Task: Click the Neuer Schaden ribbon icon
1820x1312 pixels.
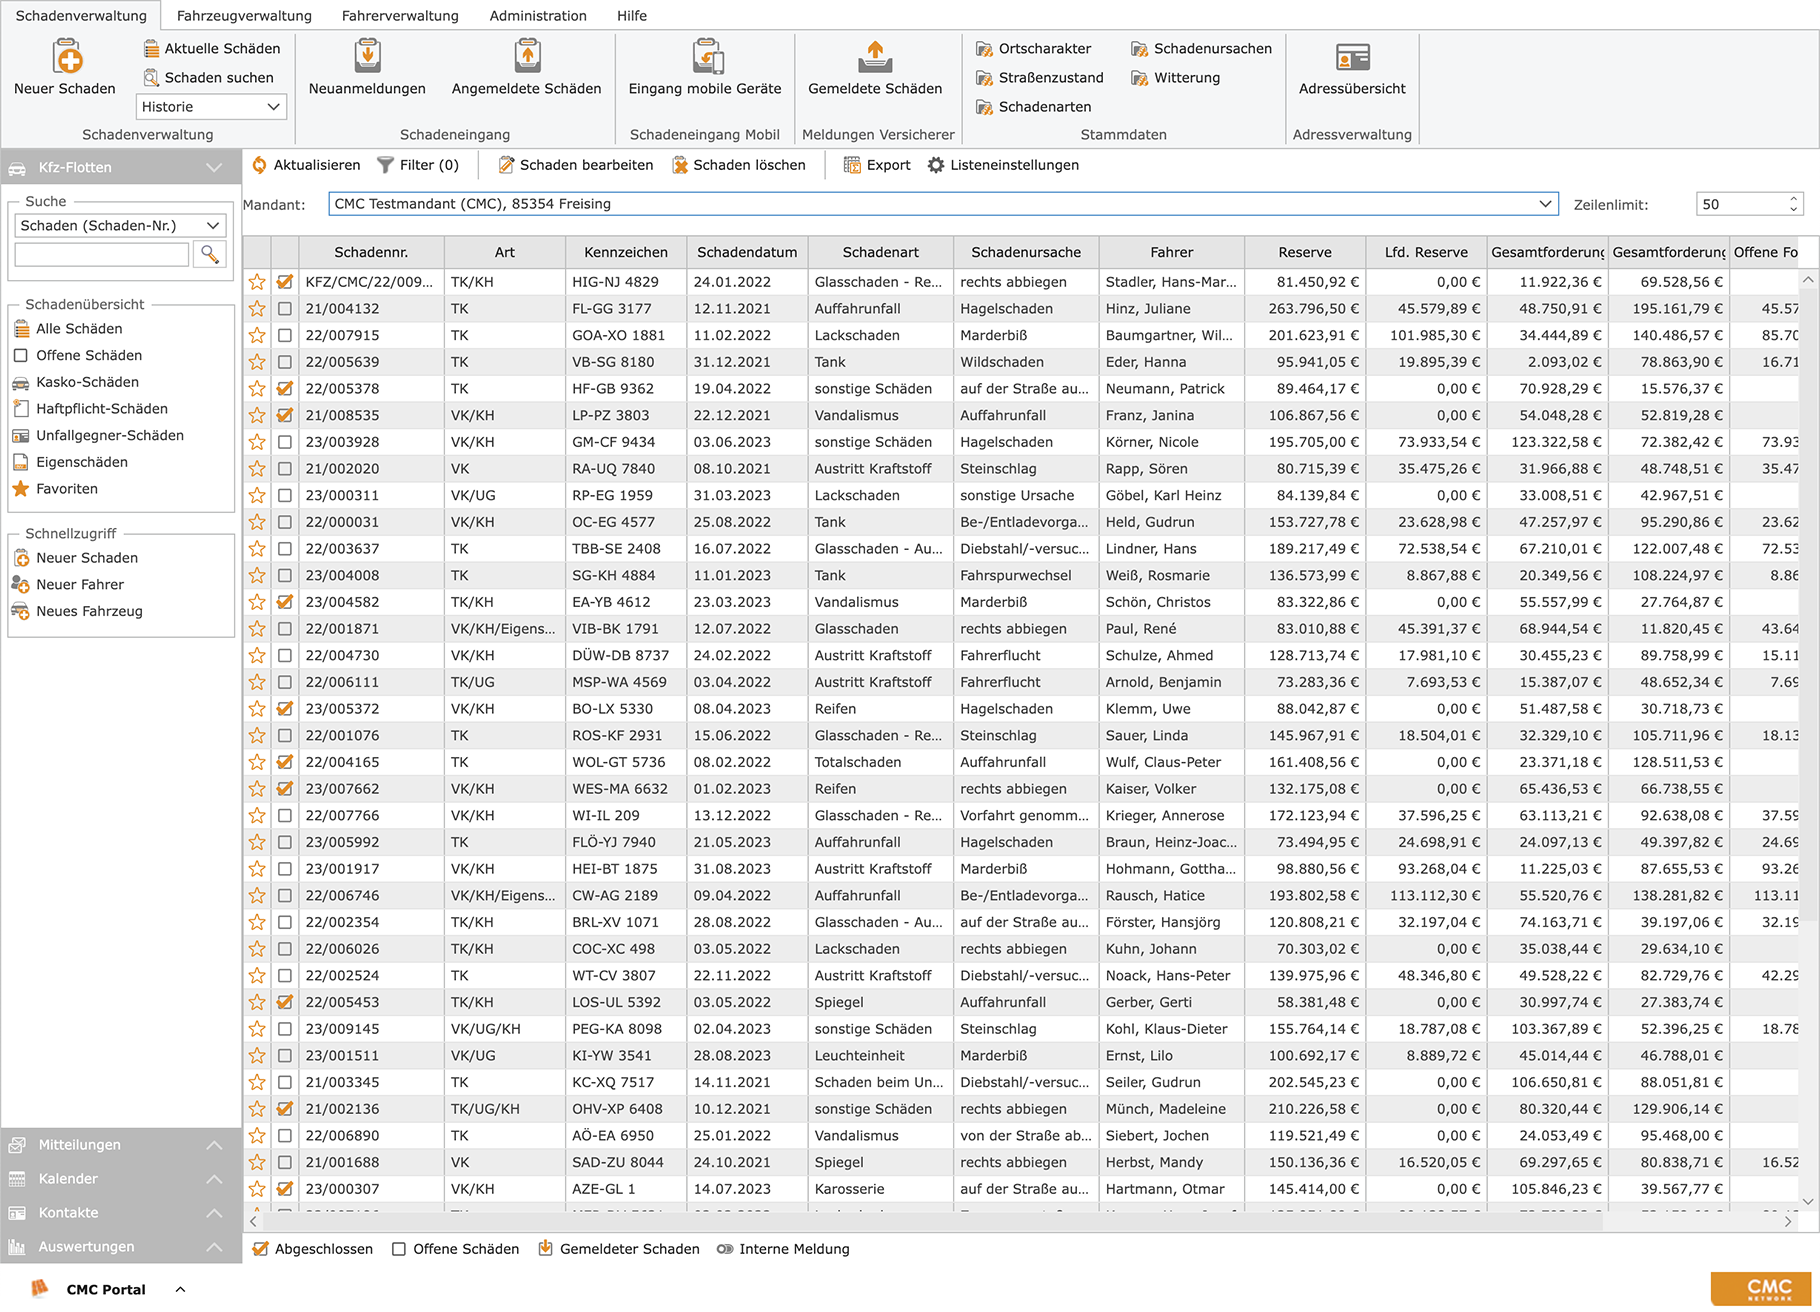Action: tap(67, 56)
